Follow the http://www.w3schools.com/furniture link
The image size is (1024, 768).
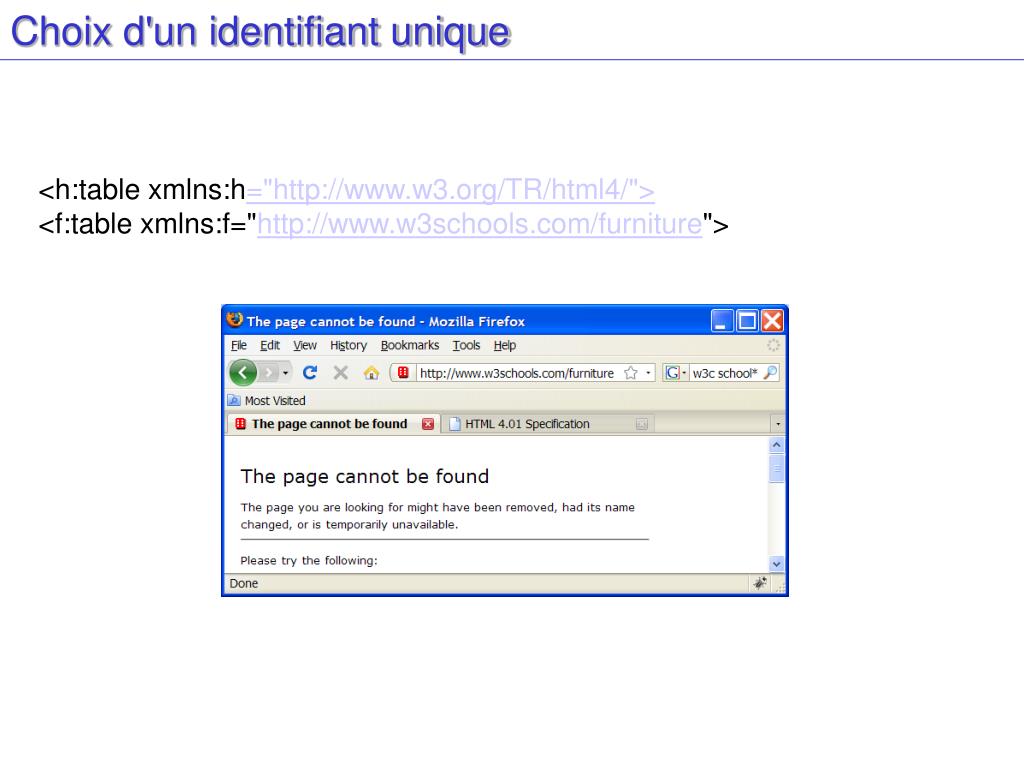point(479,224)
